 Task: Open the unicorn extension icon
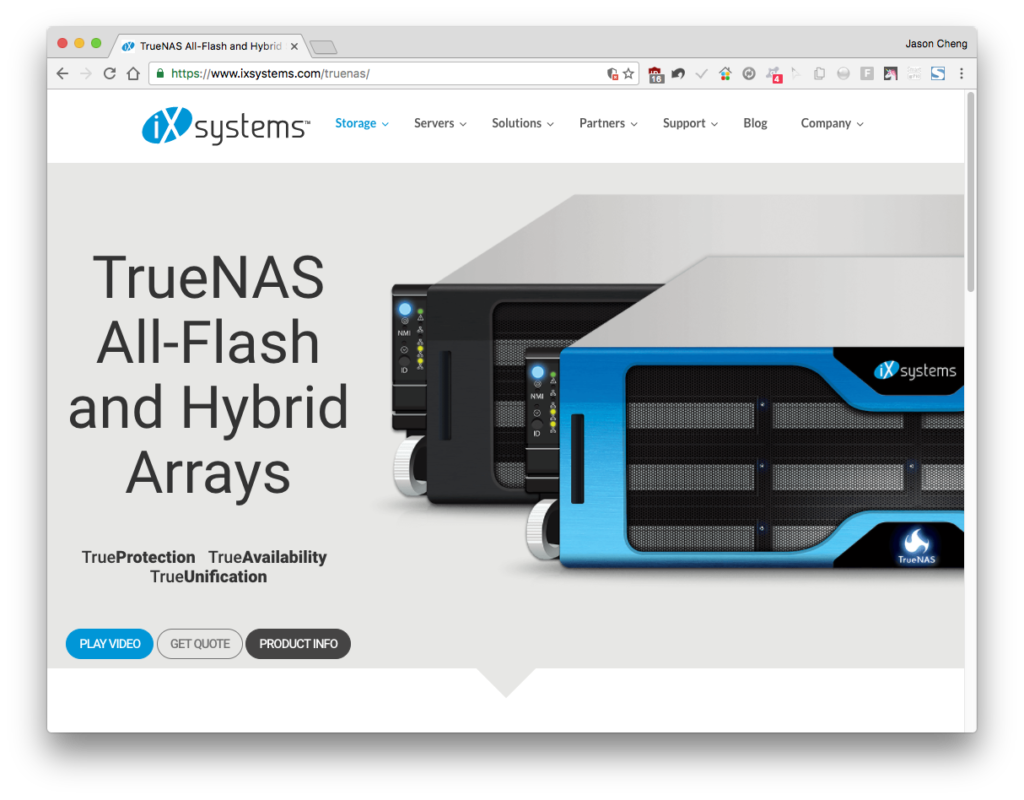(x=890, y=74)
